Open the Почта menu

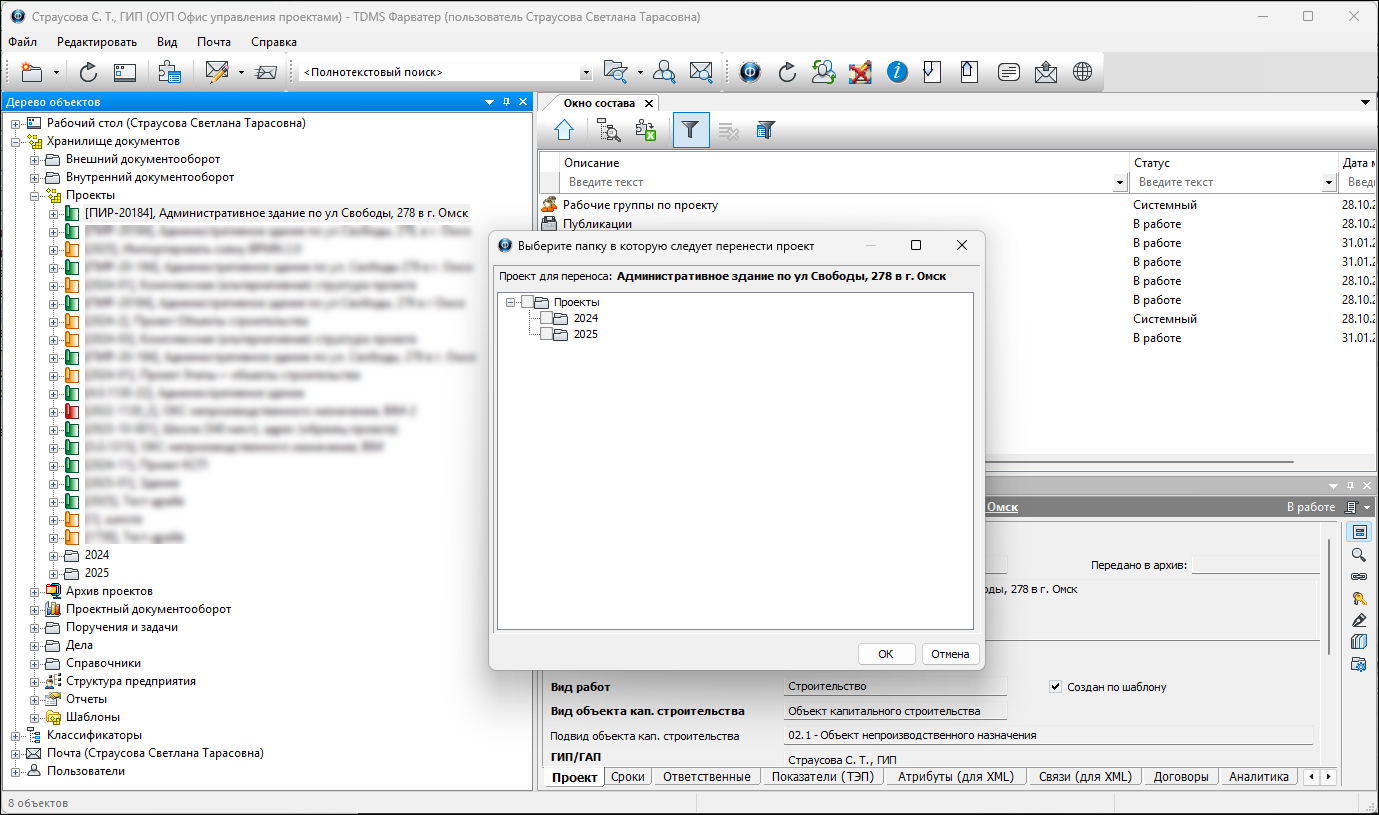click(x=213, y=42)
